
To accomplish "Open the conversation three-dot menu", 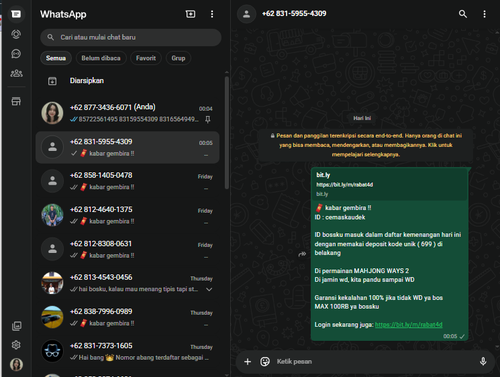I will 484,14.
